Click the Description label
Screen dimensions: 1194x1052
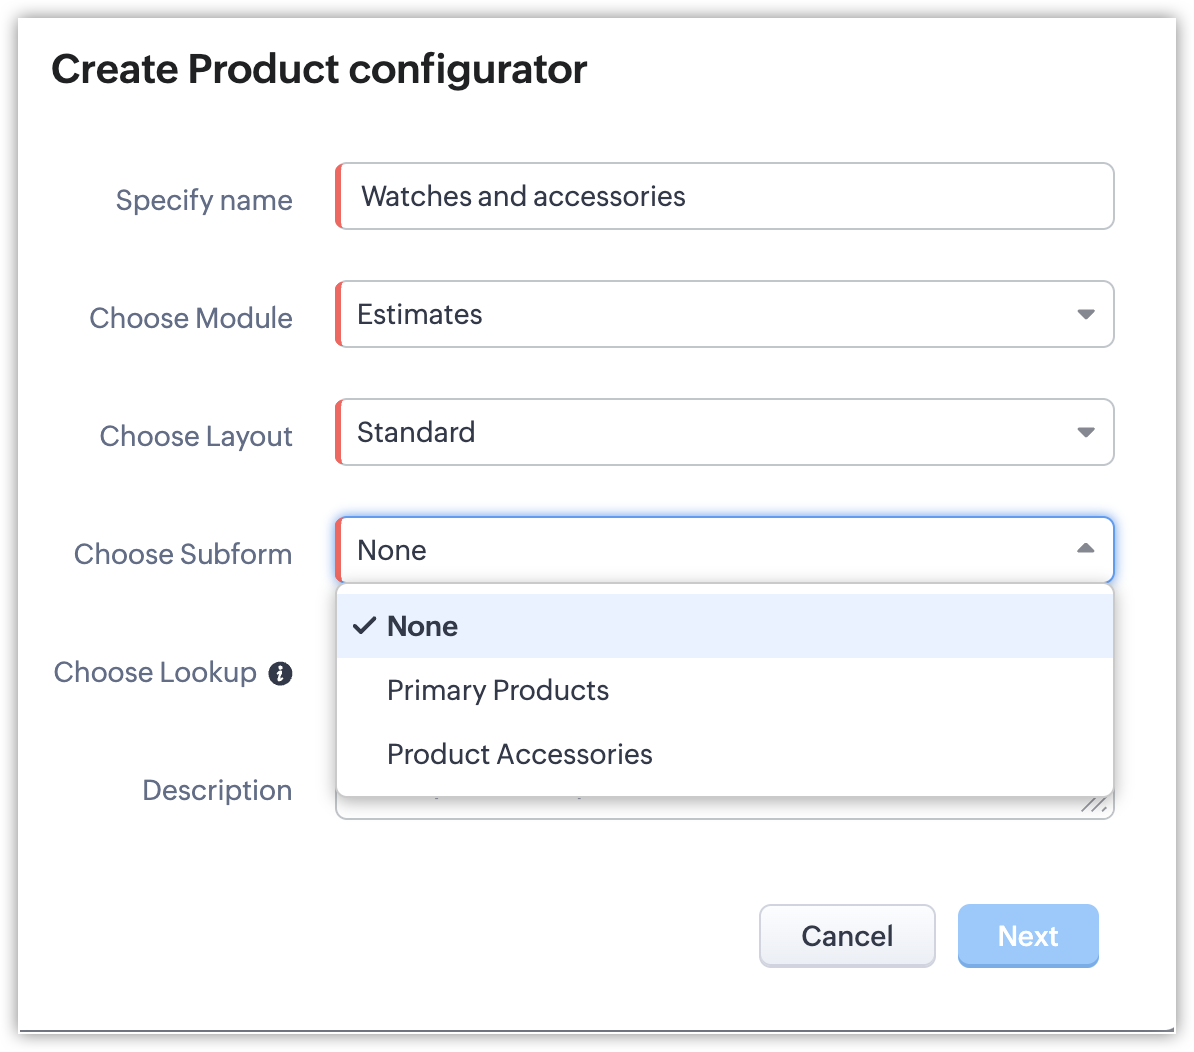tap(217, 790)
